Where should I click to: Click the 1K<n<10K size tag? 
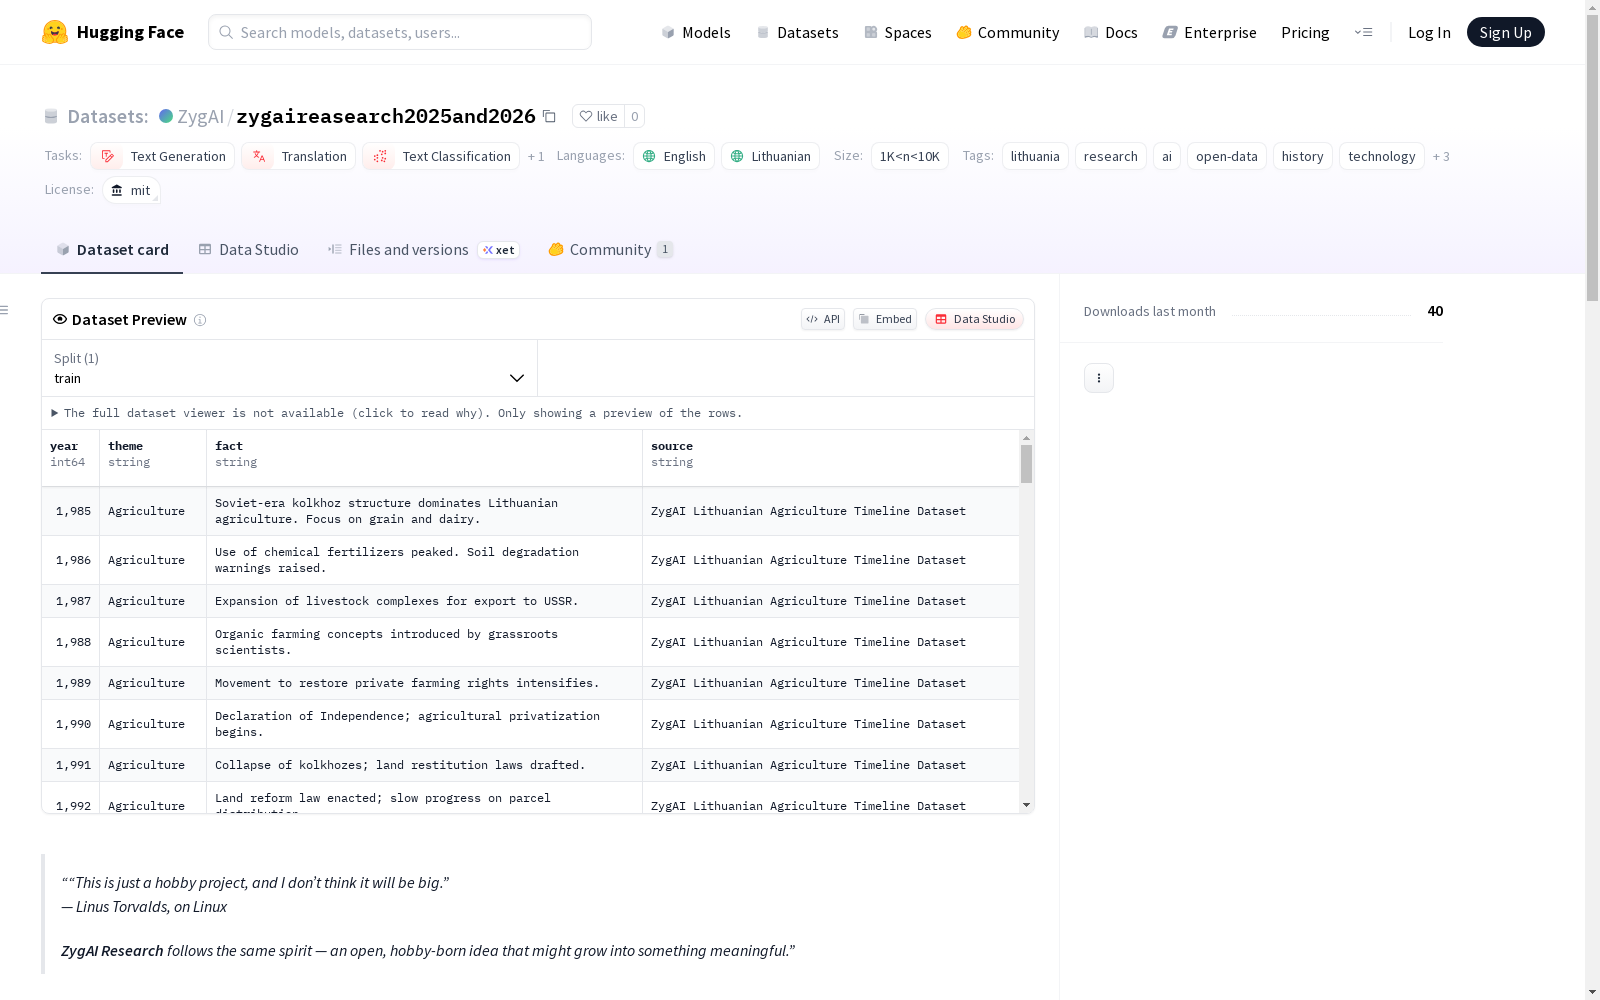[x=909, y=156]
